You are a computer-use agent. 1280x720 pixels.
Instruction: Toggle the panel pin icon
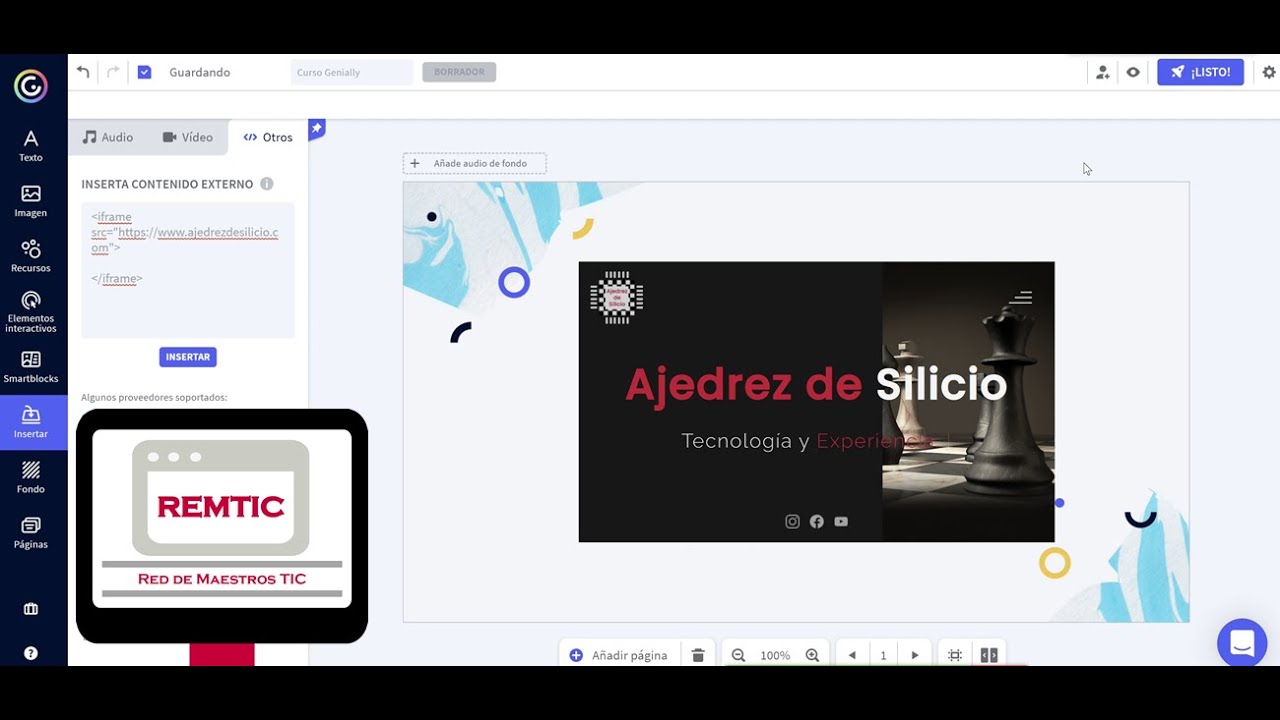pos(316,129)
